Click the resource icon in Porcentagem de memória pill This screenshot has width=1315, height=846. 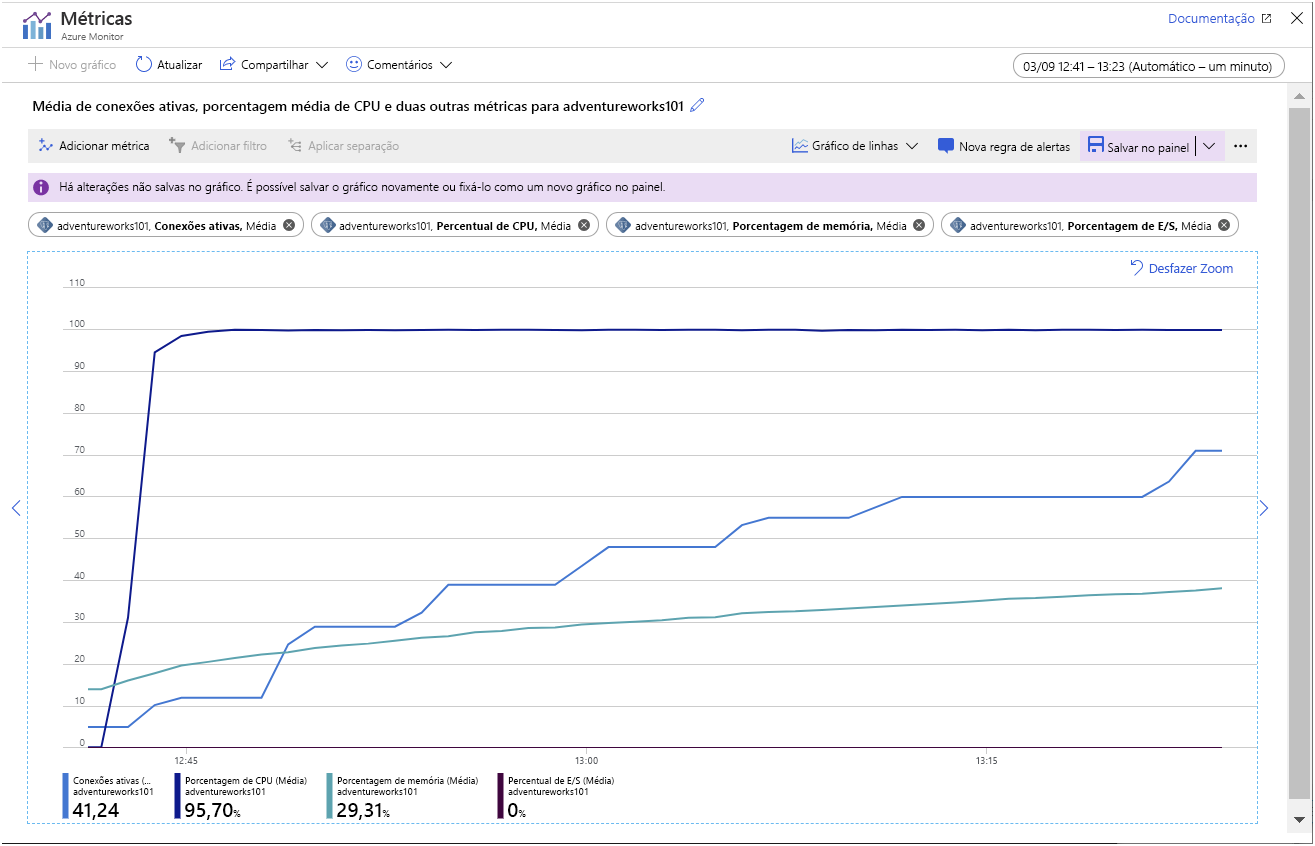623,225
